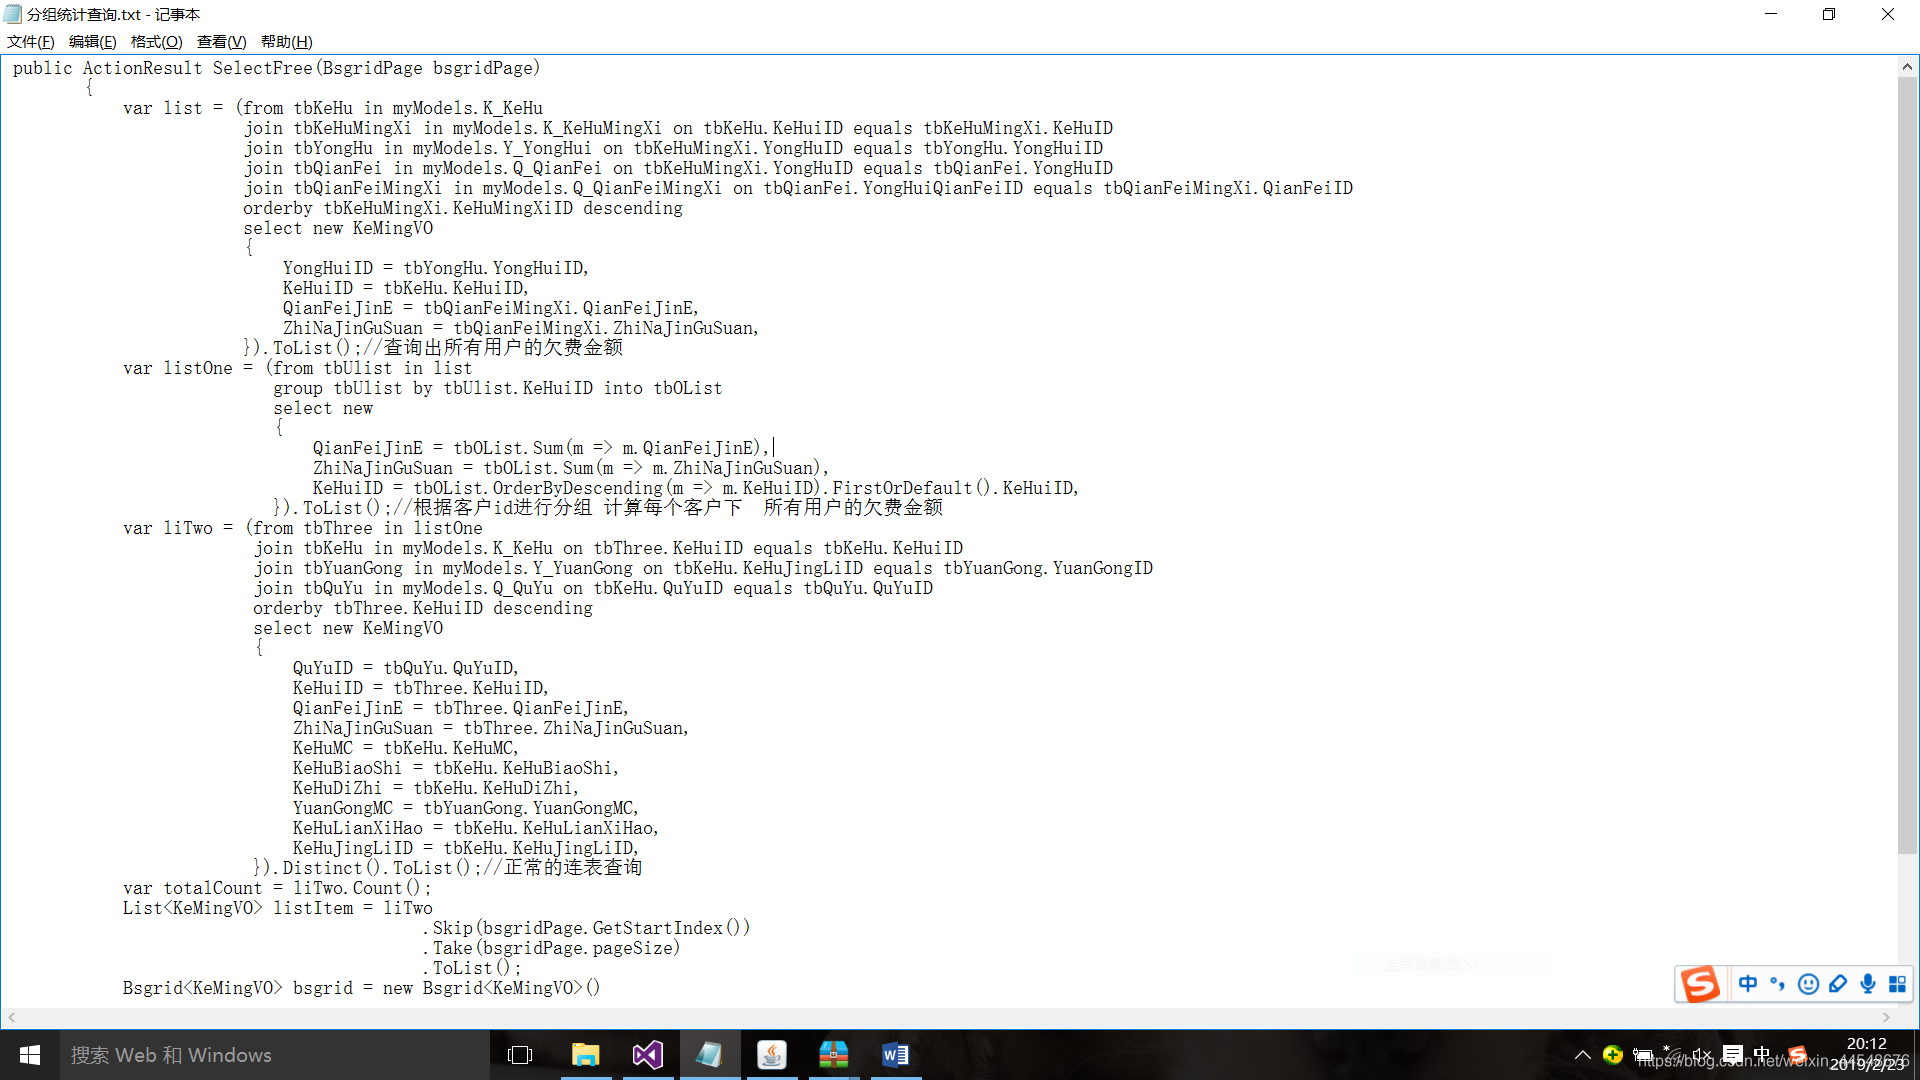This screenshot has width=1920, height=1080.
Task: Click the Sogou tray icon
Action: pos(1797,1055)
